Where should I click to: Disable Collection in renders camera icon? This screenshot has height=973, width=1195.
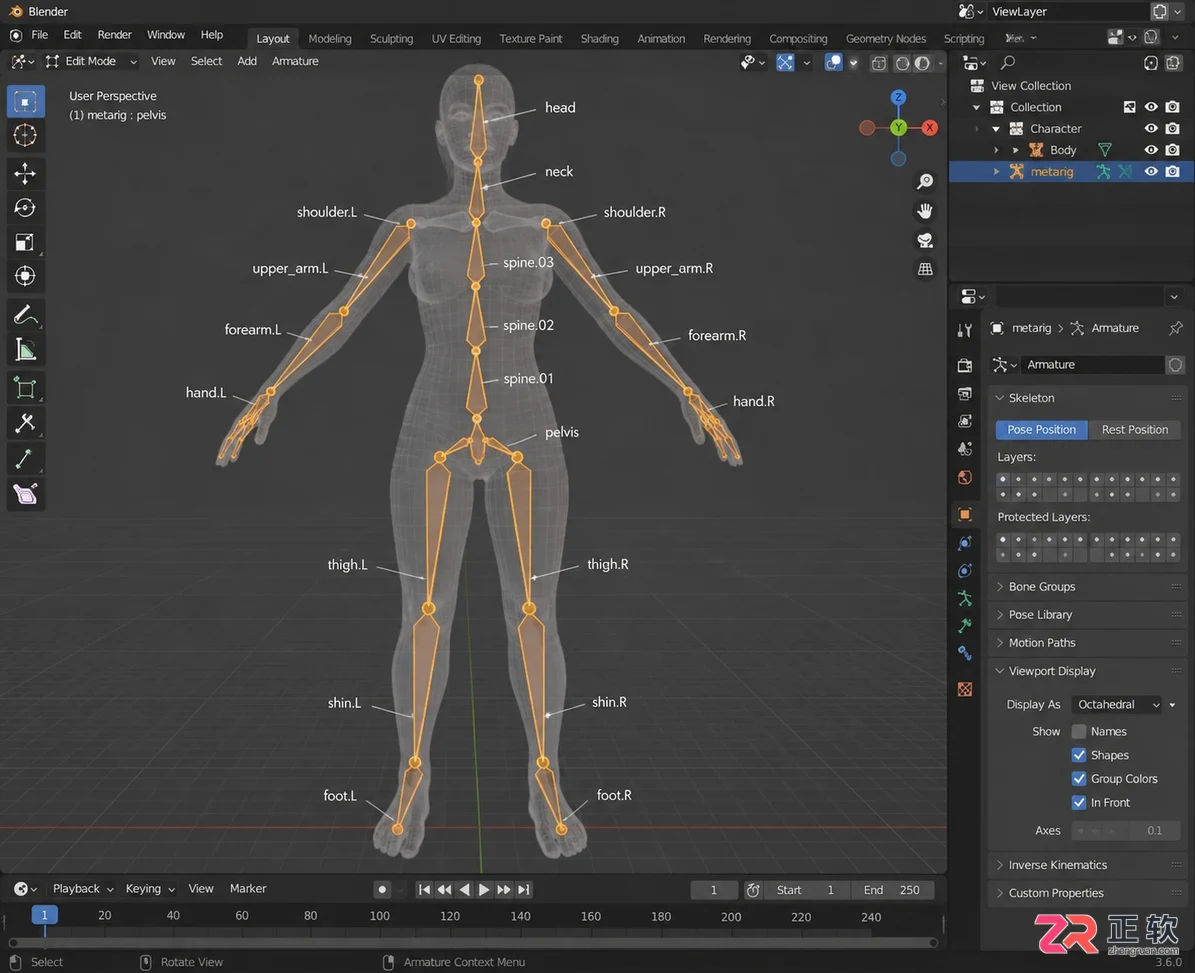(1173, 107)
